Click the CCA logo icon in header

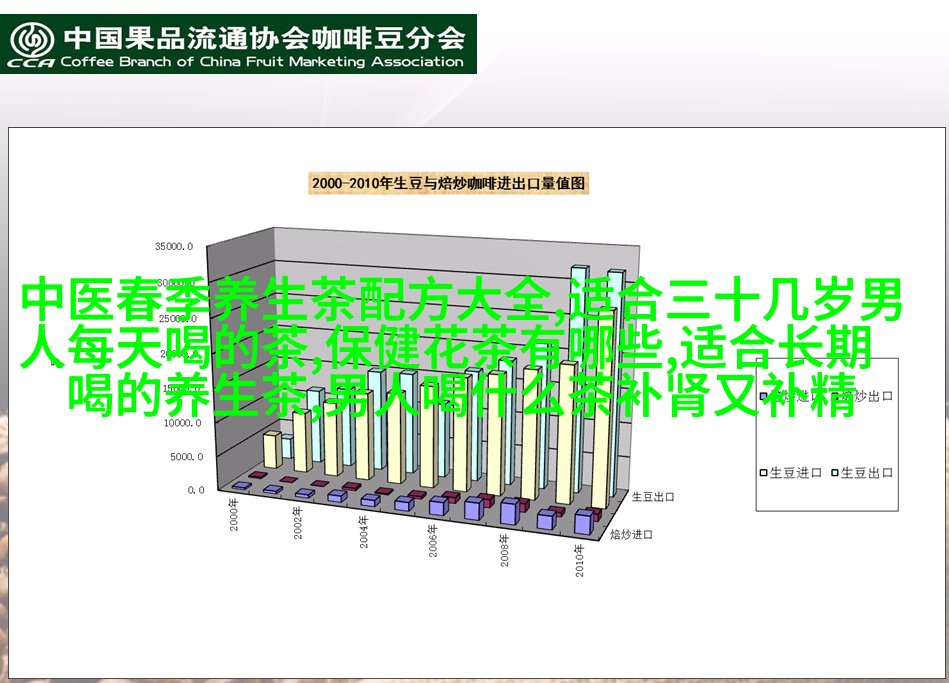pos(33,42)
